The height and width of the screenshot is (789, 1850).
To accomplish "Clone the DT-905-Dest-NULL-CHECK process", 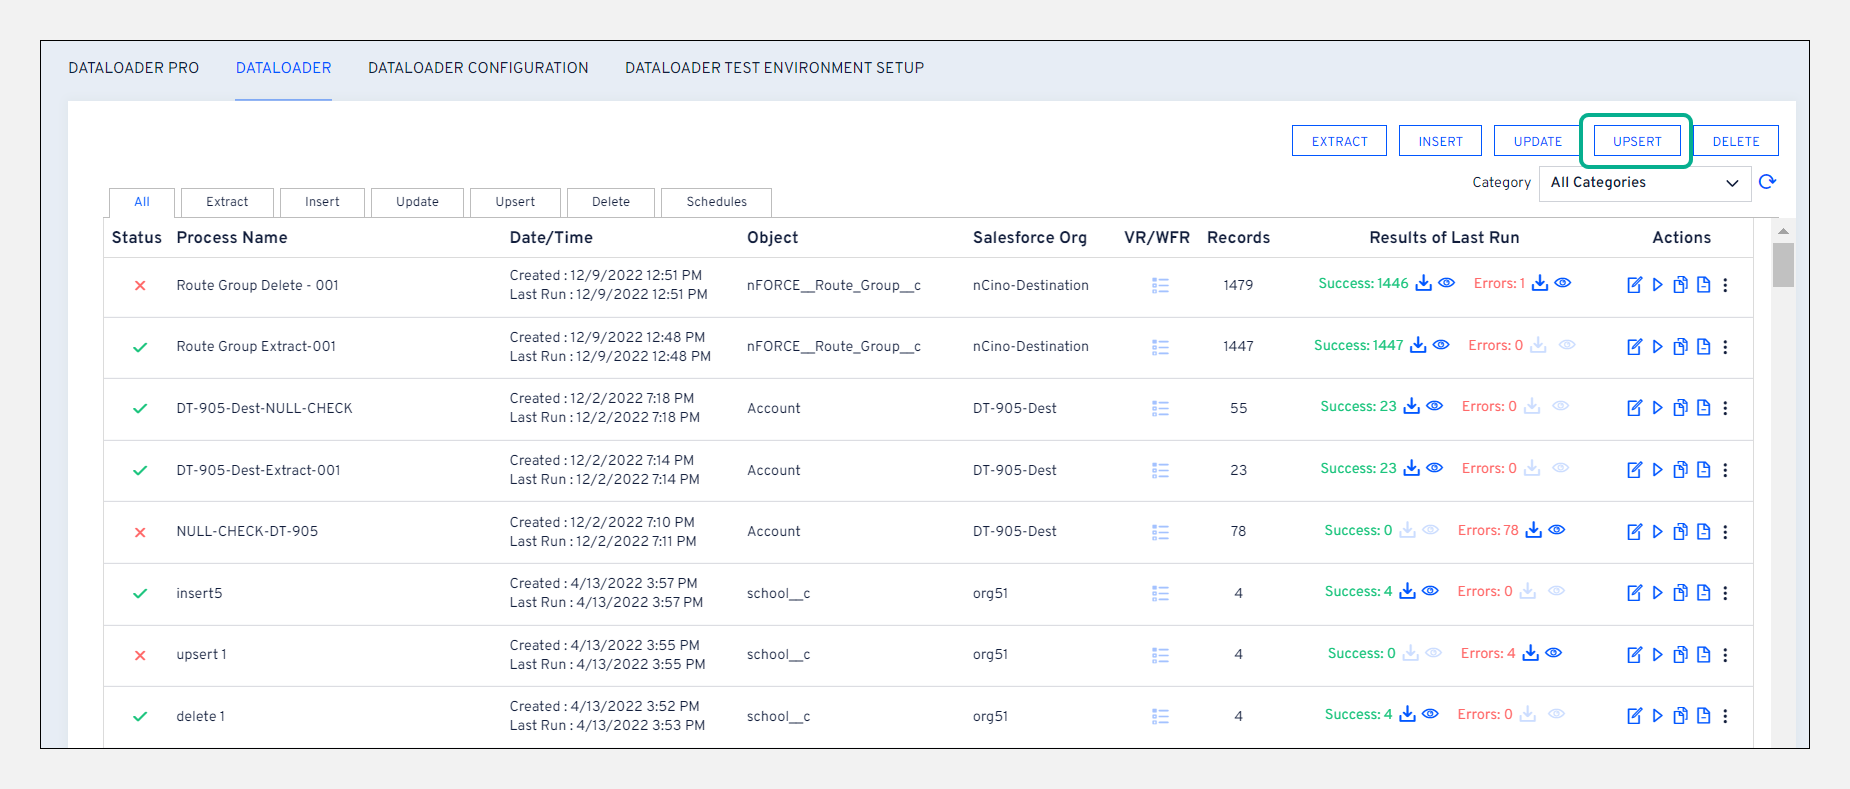I will tap(1680, 408).
